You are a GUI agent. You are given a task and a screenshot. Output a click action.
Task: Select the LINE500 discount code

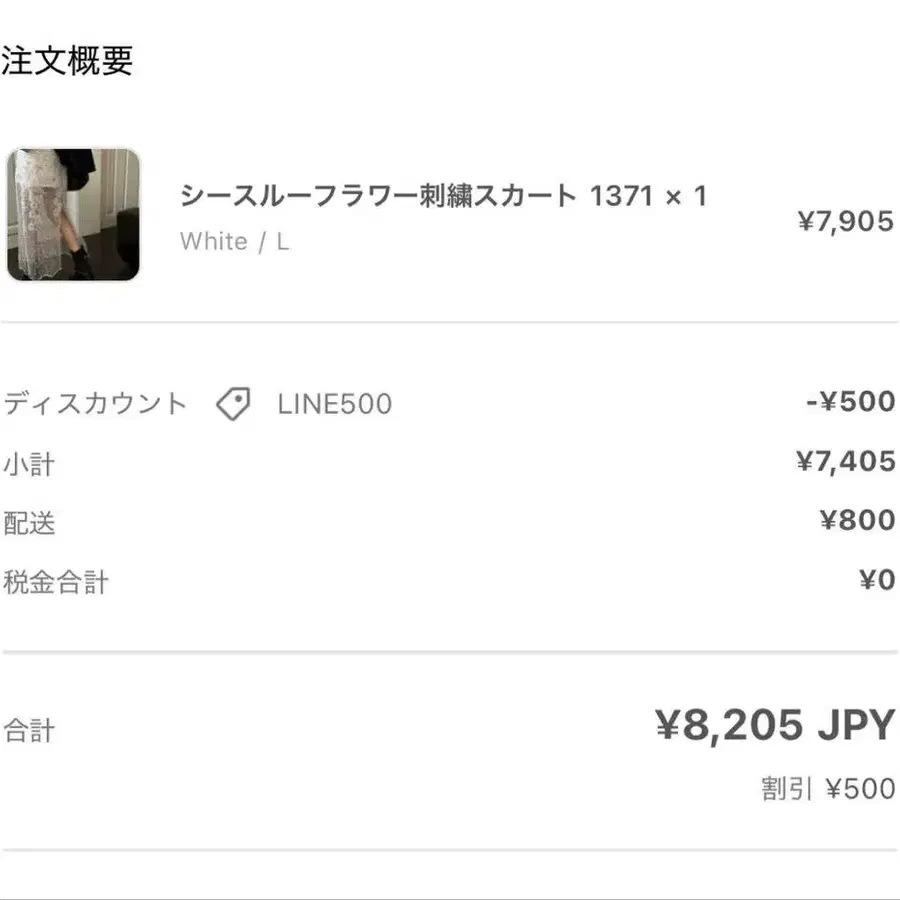tap(335, 404)
